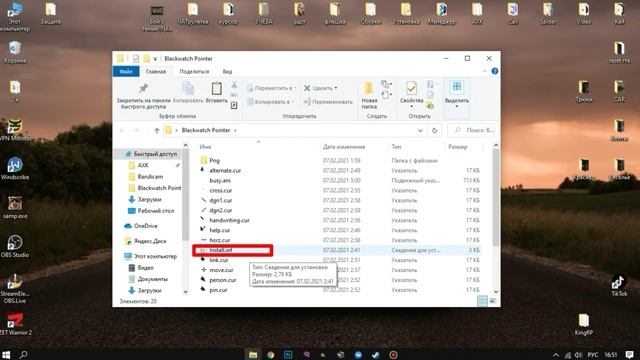Screen dimensions: 640x360
Task: Select the file move.cur
Action: click(221, 270)
